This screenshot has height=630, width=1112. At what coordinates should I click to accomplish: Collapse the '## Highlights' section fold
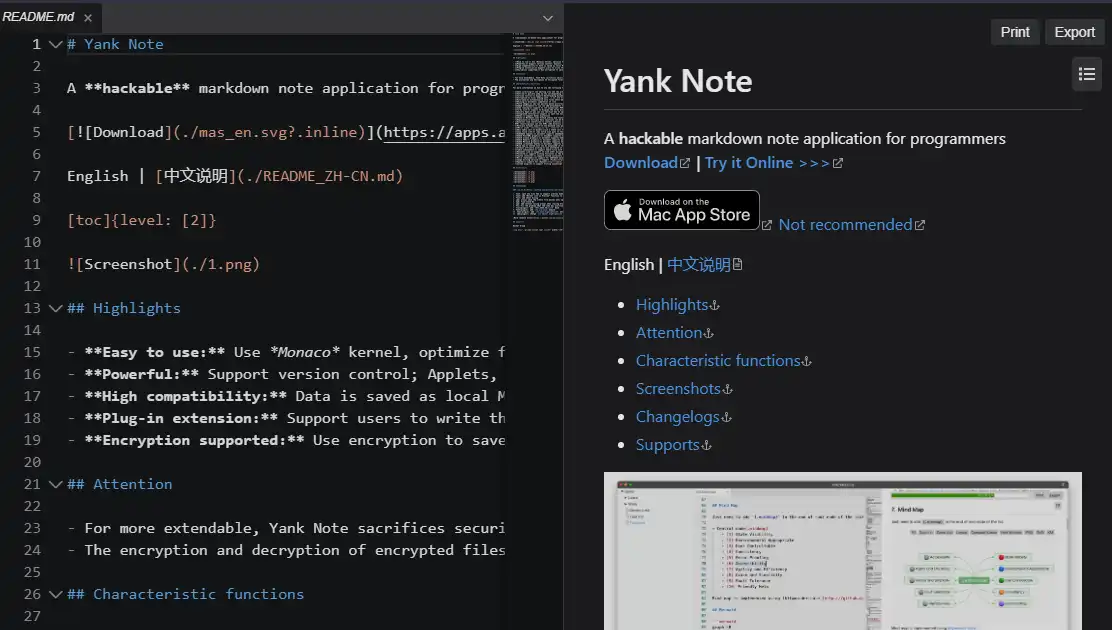[55, 308]
